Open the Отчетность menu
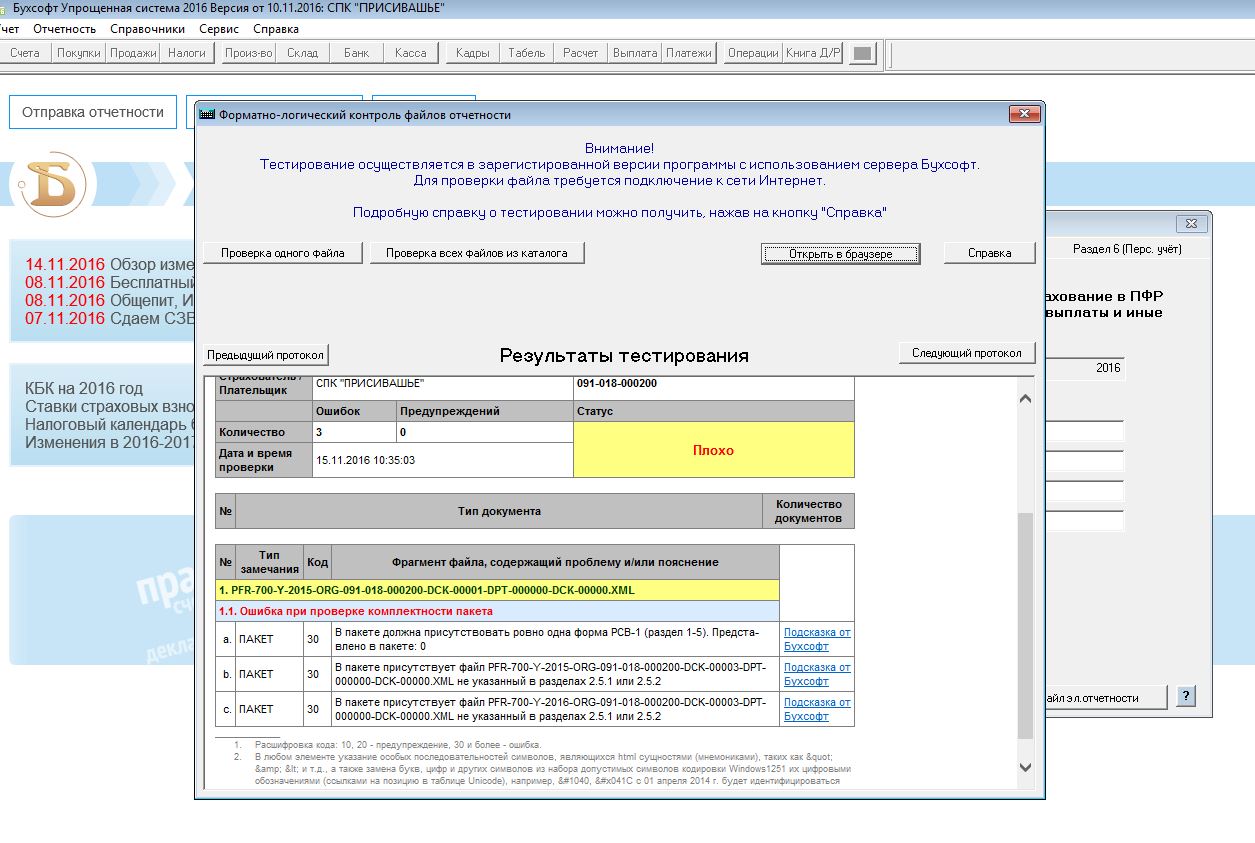Viewport: 1255px width, 843px height. (64, 29)
